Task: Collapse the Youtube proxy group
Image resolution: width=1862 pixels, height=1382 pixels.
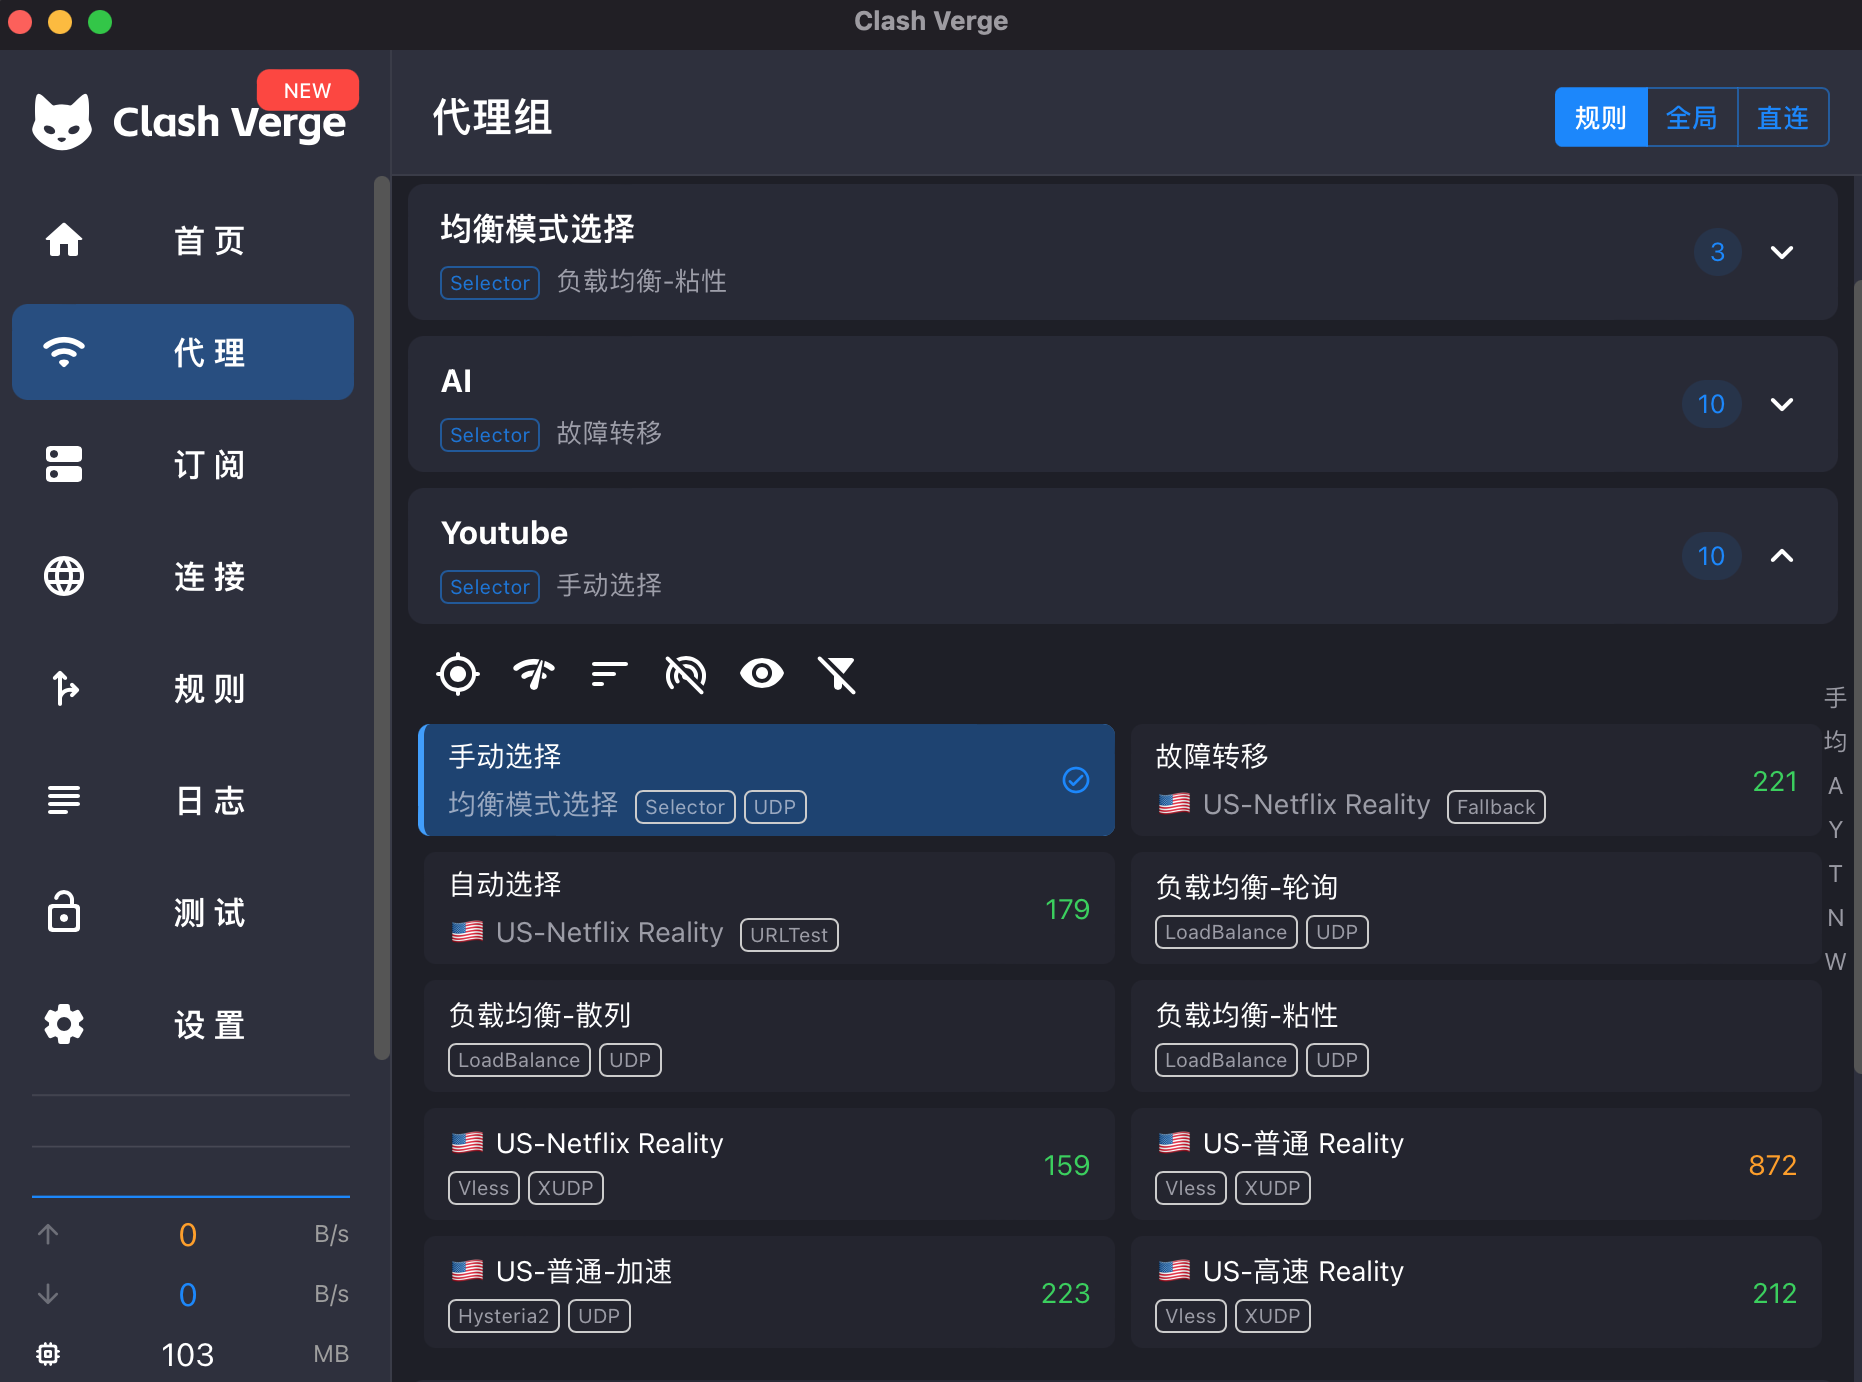Action: pos(1781,556)
